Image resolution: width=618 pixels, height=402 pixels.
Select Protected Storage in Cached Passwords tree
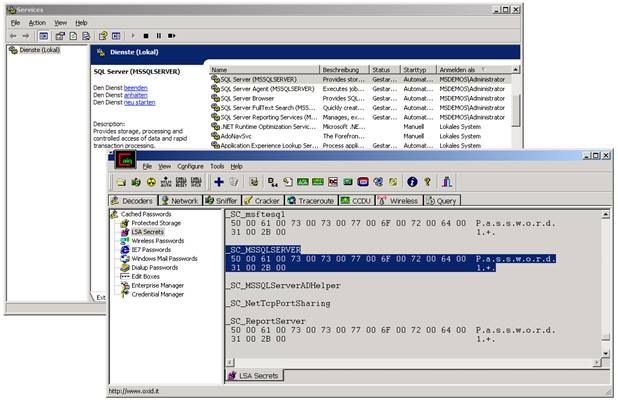click(156, 223)
